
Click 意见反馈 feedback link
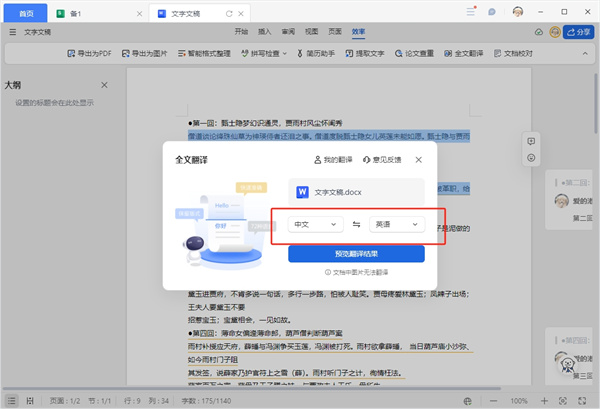click(x=382, y=160)
